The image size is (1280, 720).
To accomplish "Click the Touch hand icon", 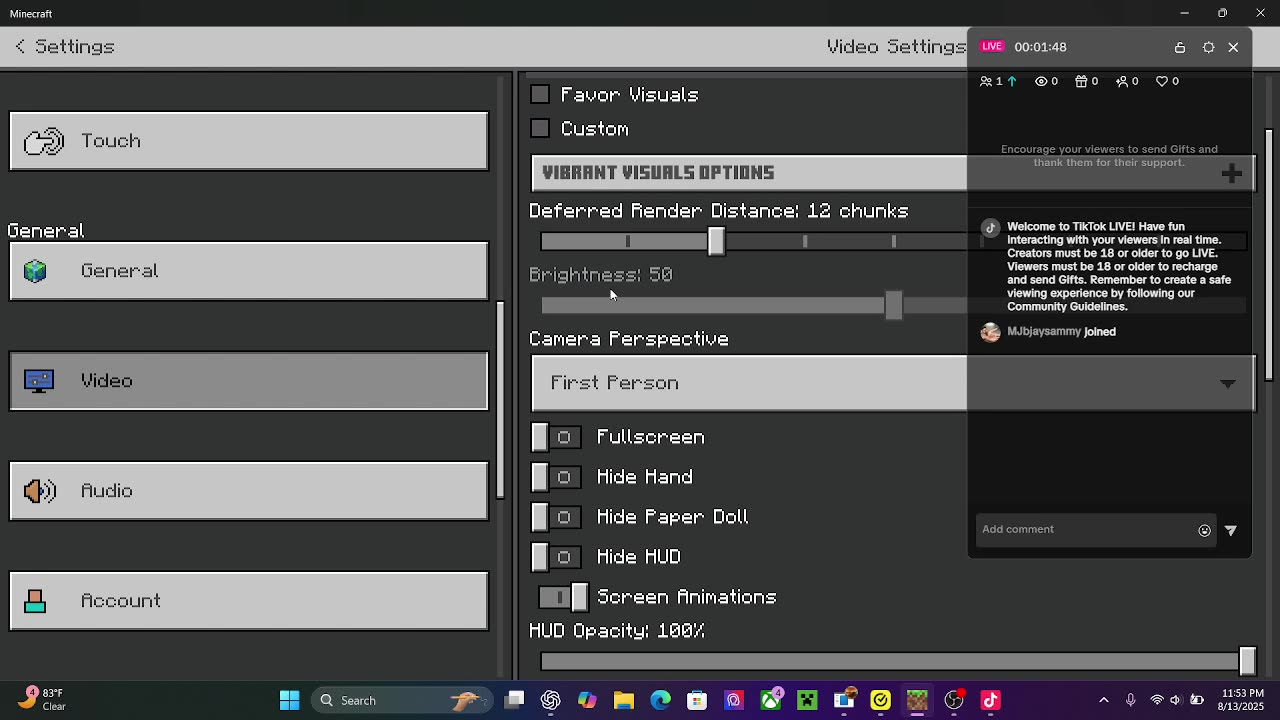I will [x=44, y=141].
